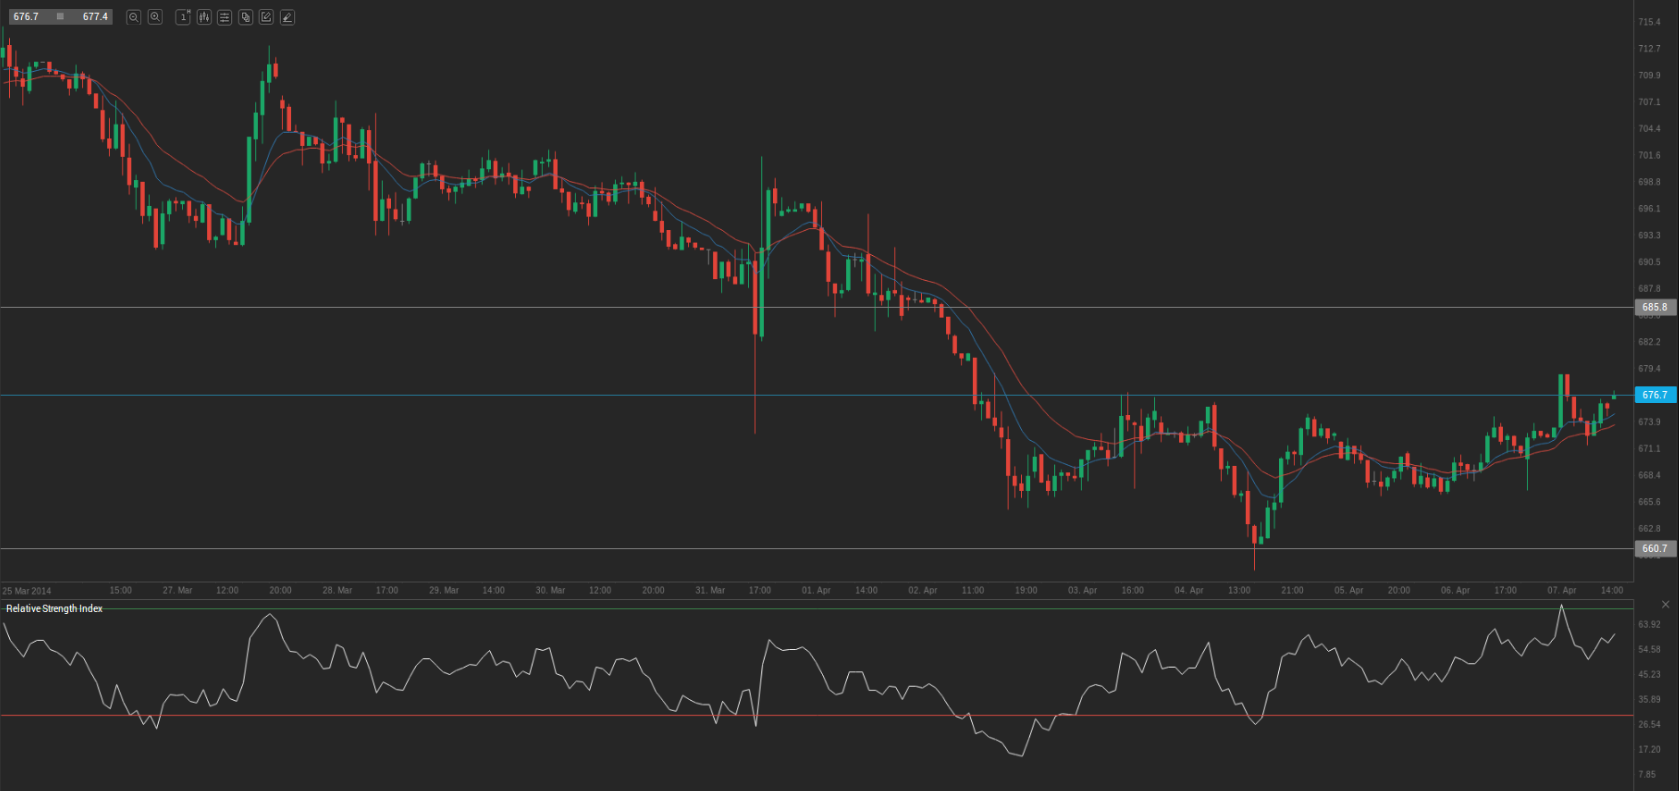
Task: Click the 685.8 price level tag
Action: pyautogui.click(x=1654, y=307)
